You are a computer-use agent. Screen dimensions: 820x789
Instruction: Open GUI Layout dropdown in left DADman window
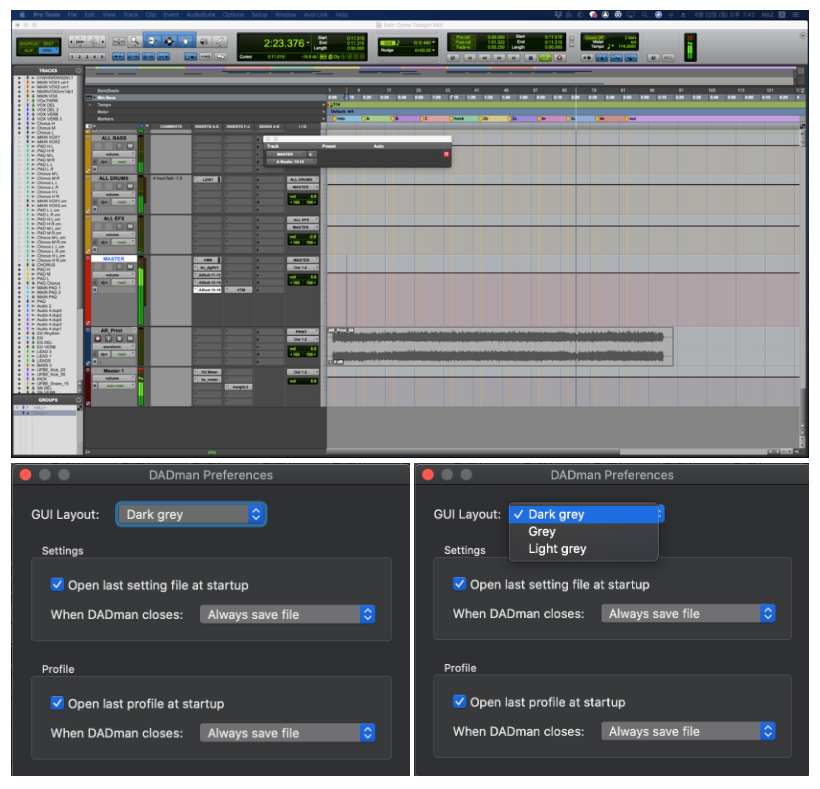point(191,514)
